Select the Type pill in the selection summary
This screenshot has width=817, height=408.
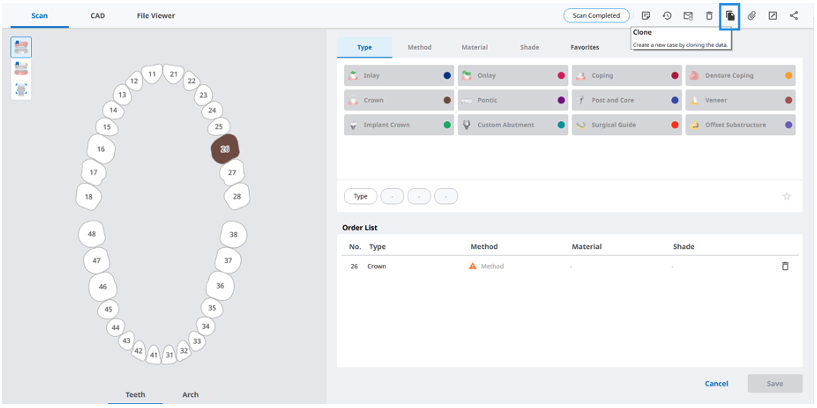tap(361, 196)
